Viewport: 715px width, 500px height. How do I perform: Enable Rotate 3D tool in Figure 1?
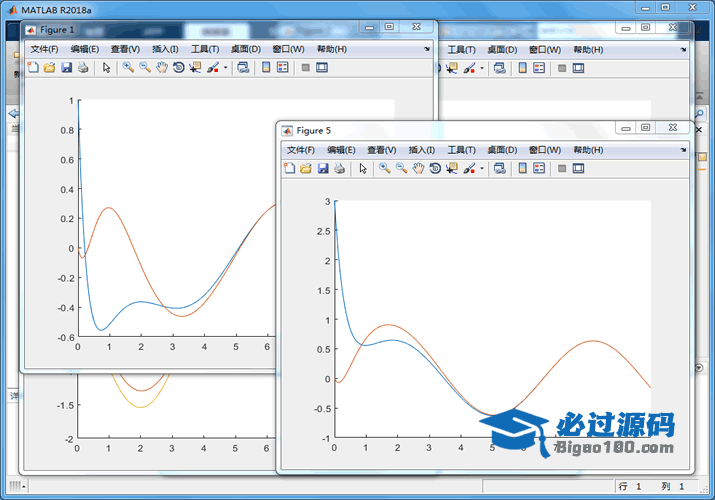[179, 67]
